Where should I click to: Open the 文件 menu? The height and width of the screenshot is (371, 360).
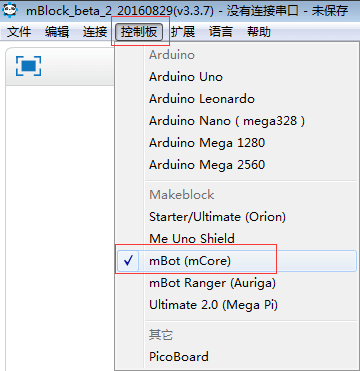tap(19, 32)
